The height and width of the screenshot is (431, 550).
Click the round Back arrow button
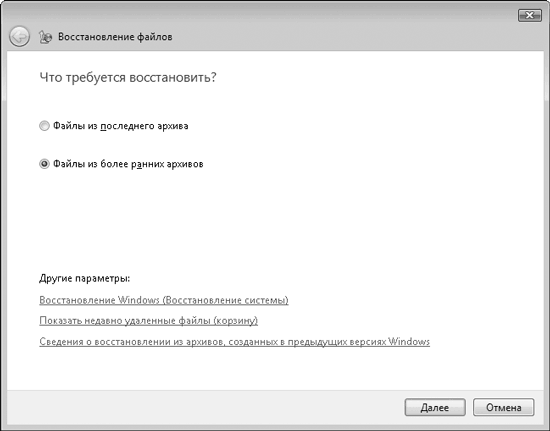click(19, 36)
